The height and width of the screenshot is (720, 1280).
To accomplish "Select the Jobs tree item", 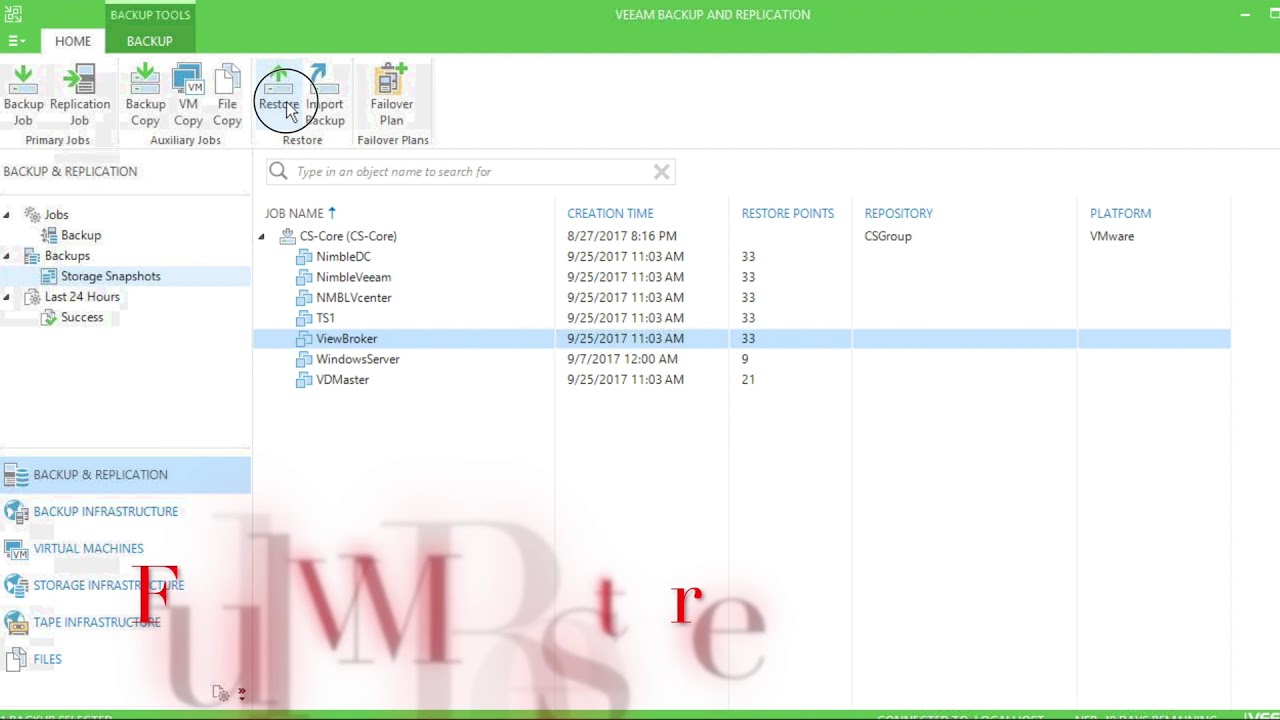I will (56, 215).
